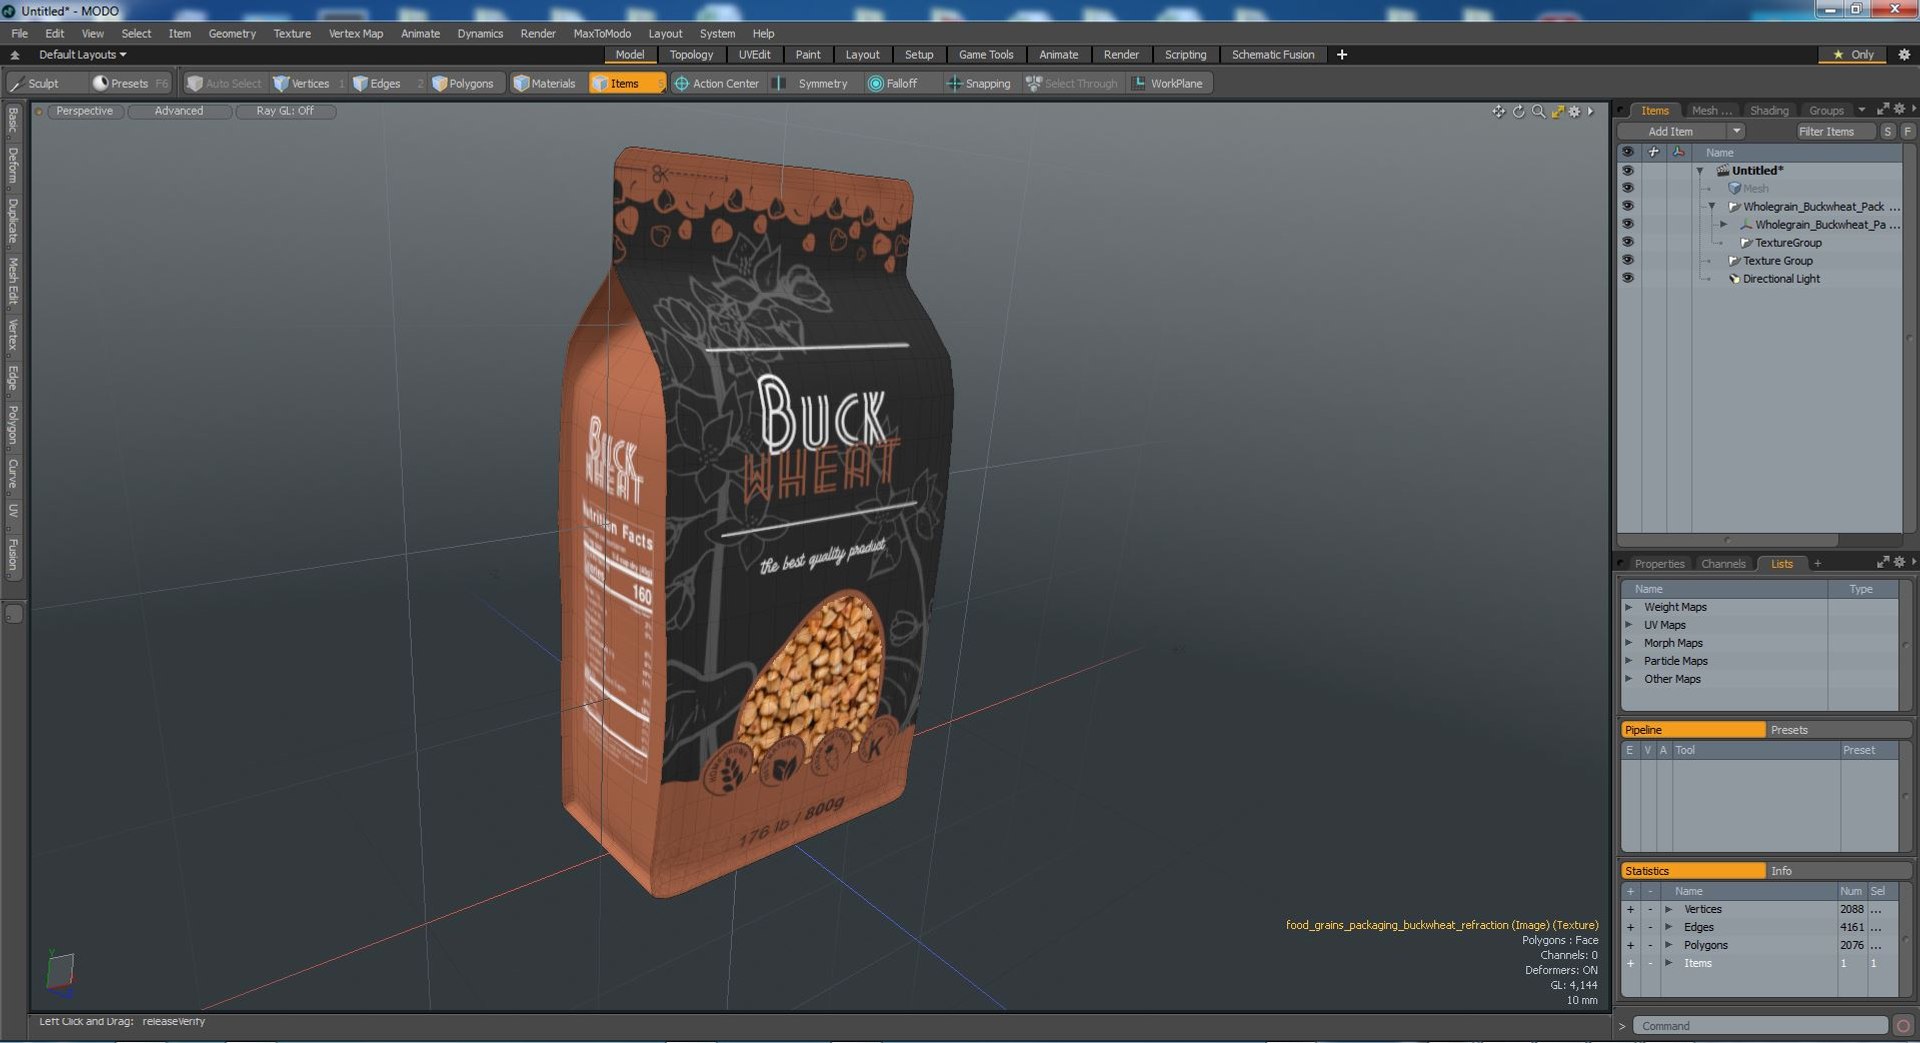
Task: Expand the Morph Maps list
Action: coord(1629,643)
